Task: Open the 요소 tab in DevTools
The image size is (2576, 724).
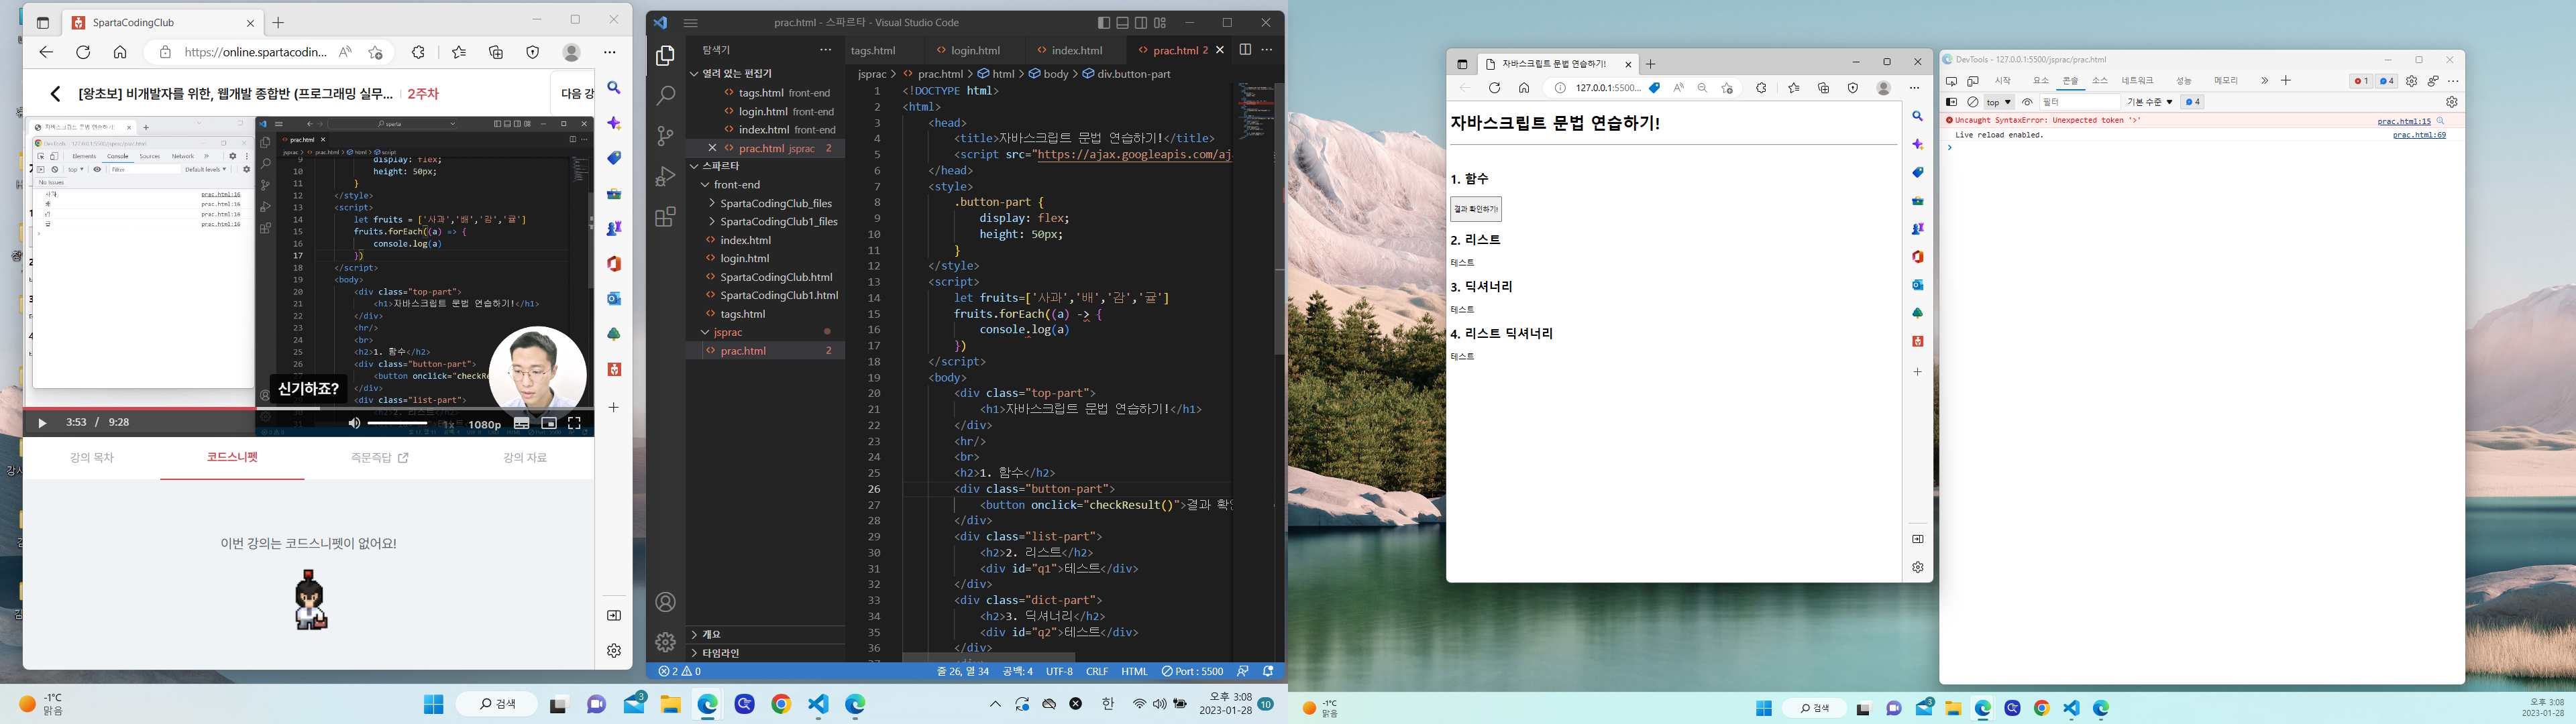Action: [2040, 81]
